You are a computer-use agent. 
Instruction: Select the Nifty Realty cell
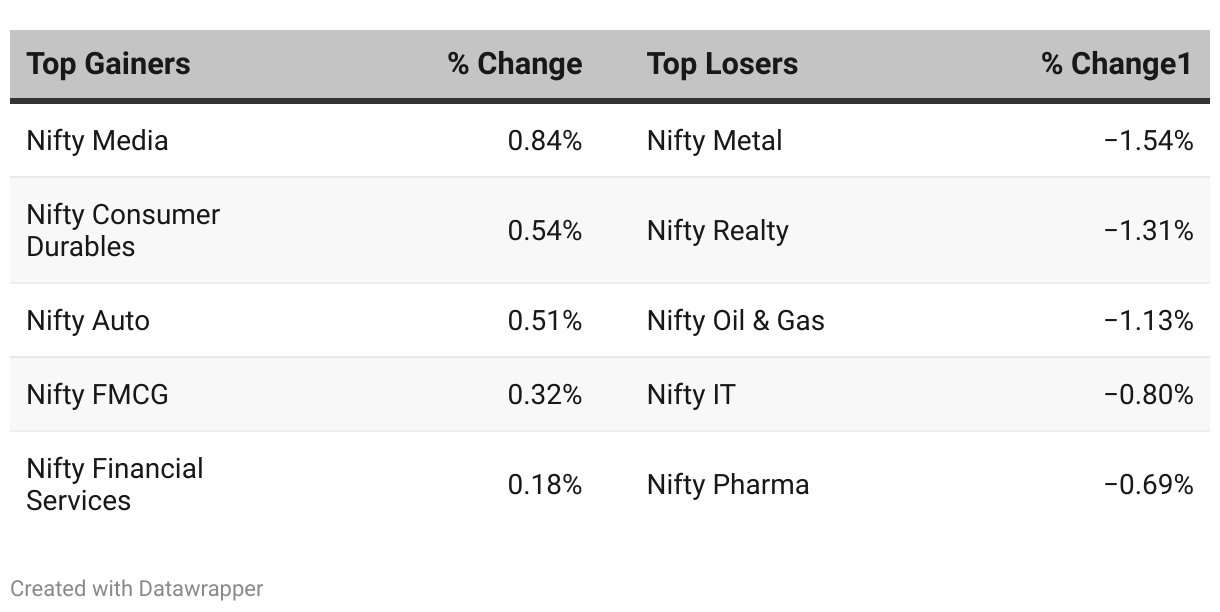pos(717,230)
